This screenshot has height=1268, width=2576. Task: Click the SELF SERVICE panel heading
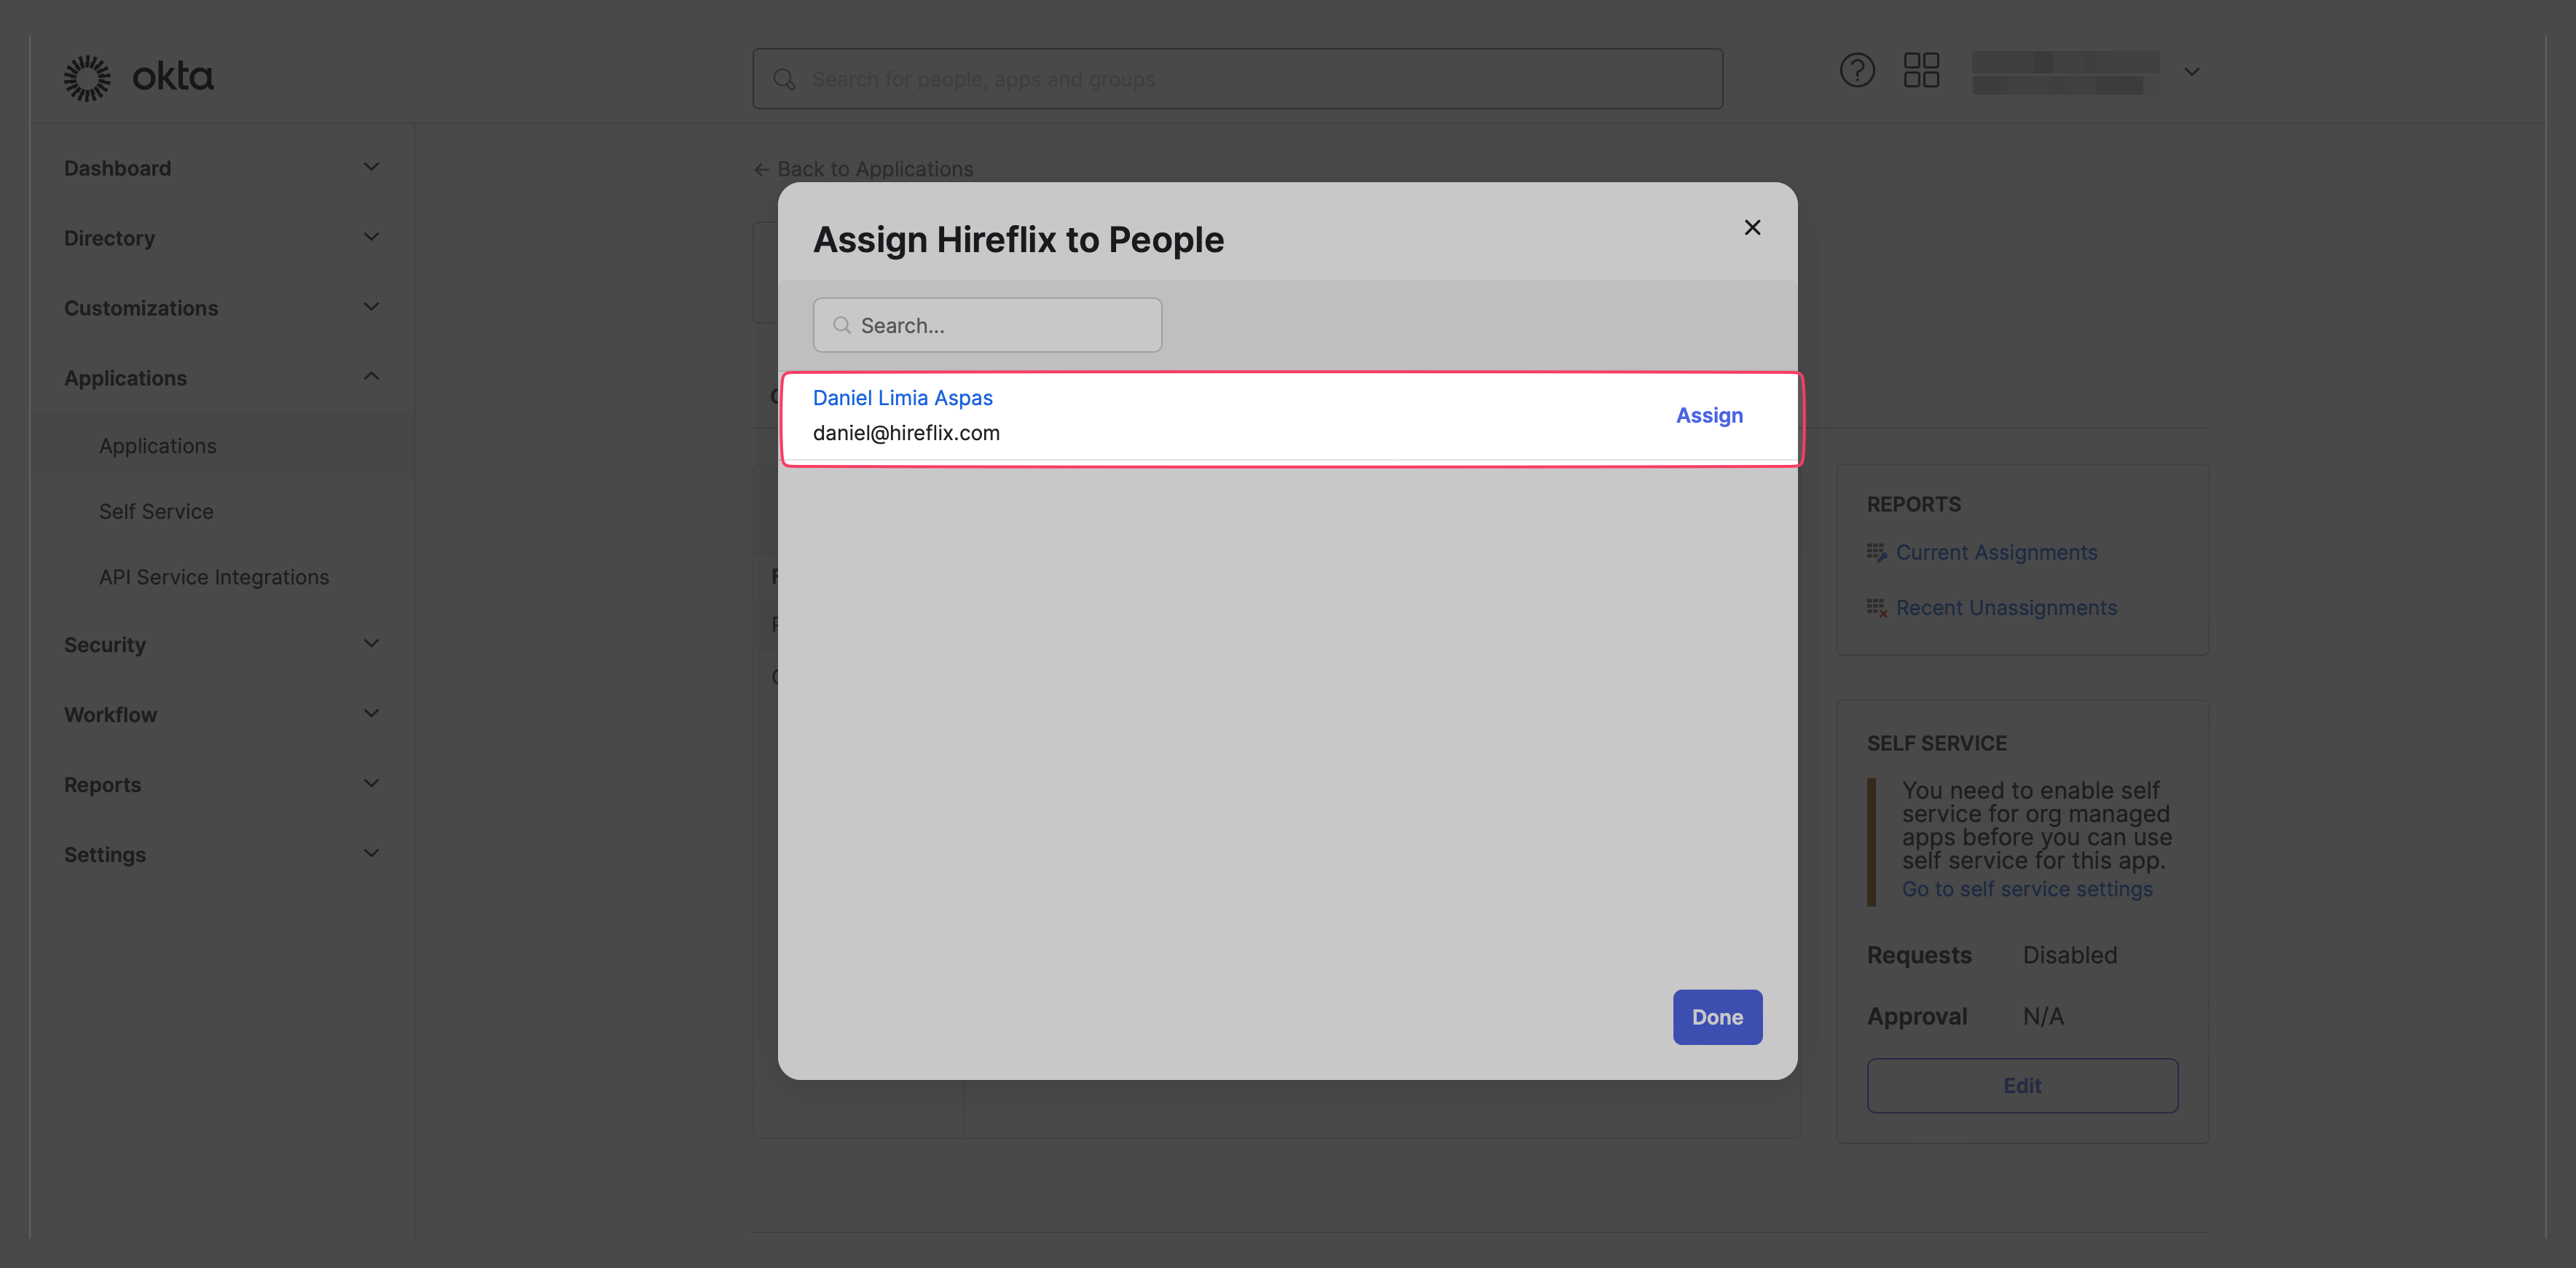pyautogui.click(x=1936, y=743)
